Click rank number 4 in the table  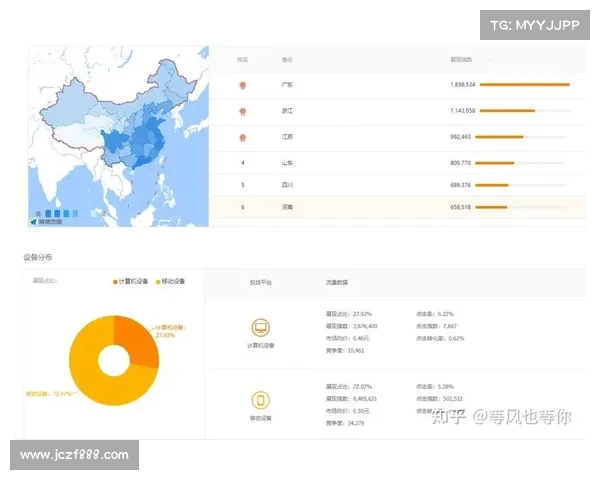[243, 163]
